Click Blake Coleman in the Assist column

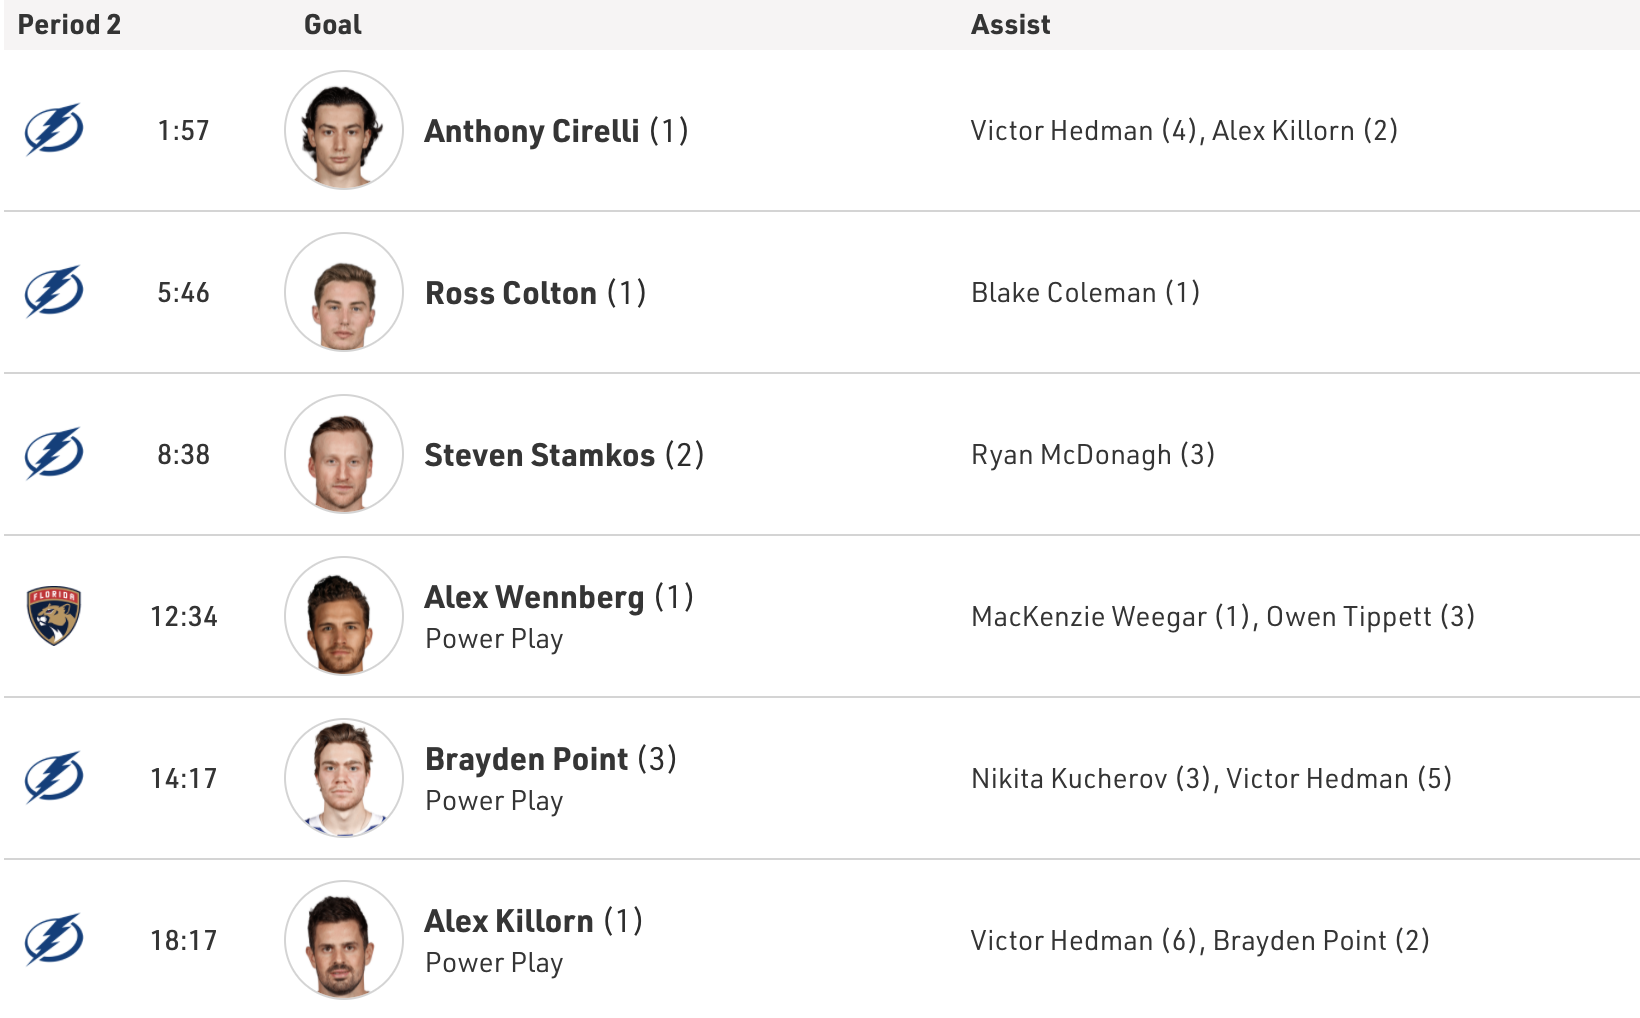1064,293
